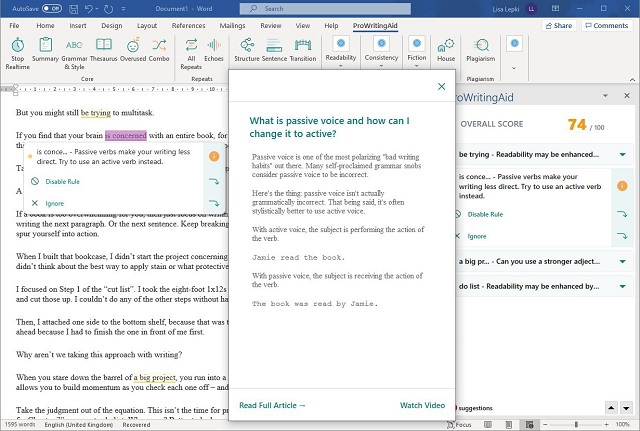Image resolution: width=640 pixels, height=431 pixels.
Task: Switch to the Home tab
Action: 45,25
